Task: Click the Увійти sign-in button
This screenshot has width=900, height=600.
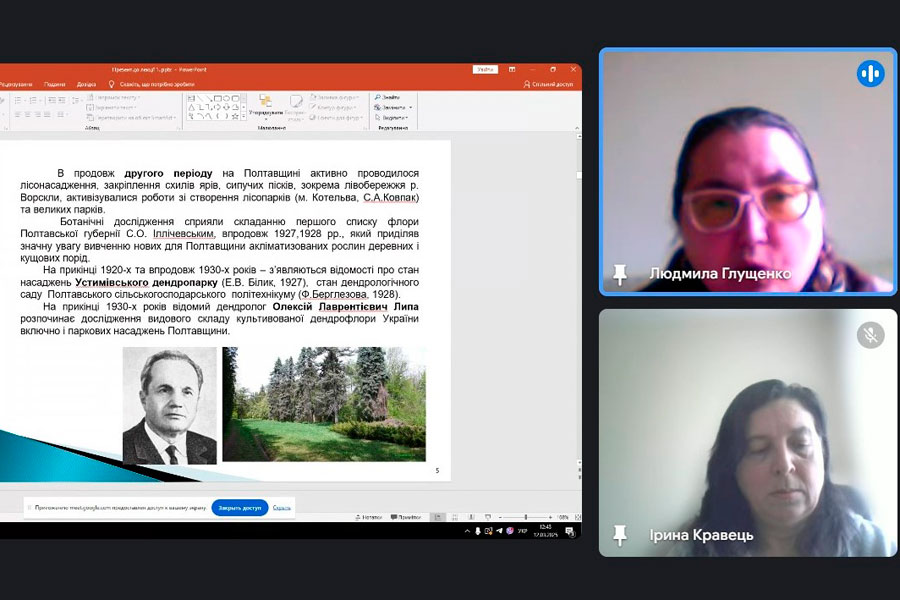Action: tap(485, 69)
